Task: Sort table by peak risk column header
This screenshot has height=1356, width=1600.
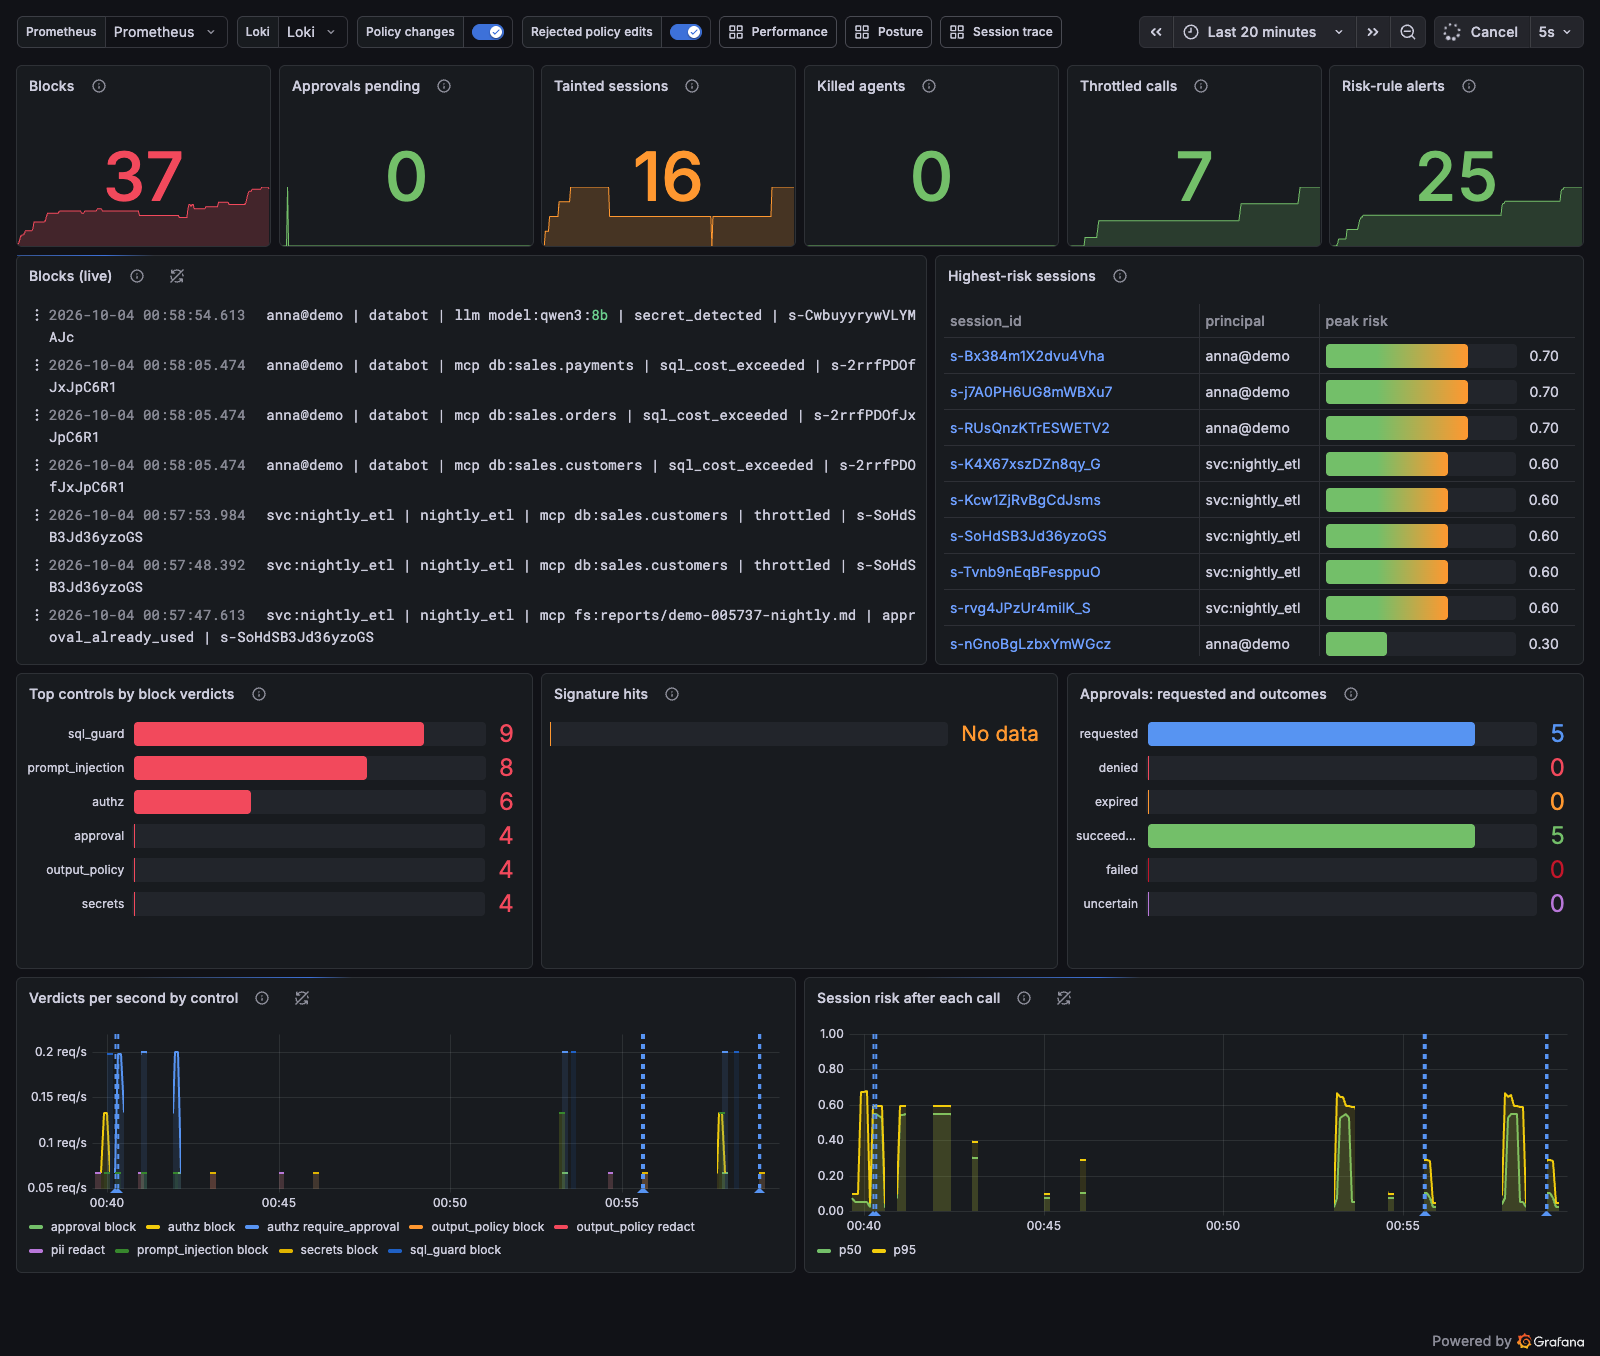Action: pos(1356,321)
